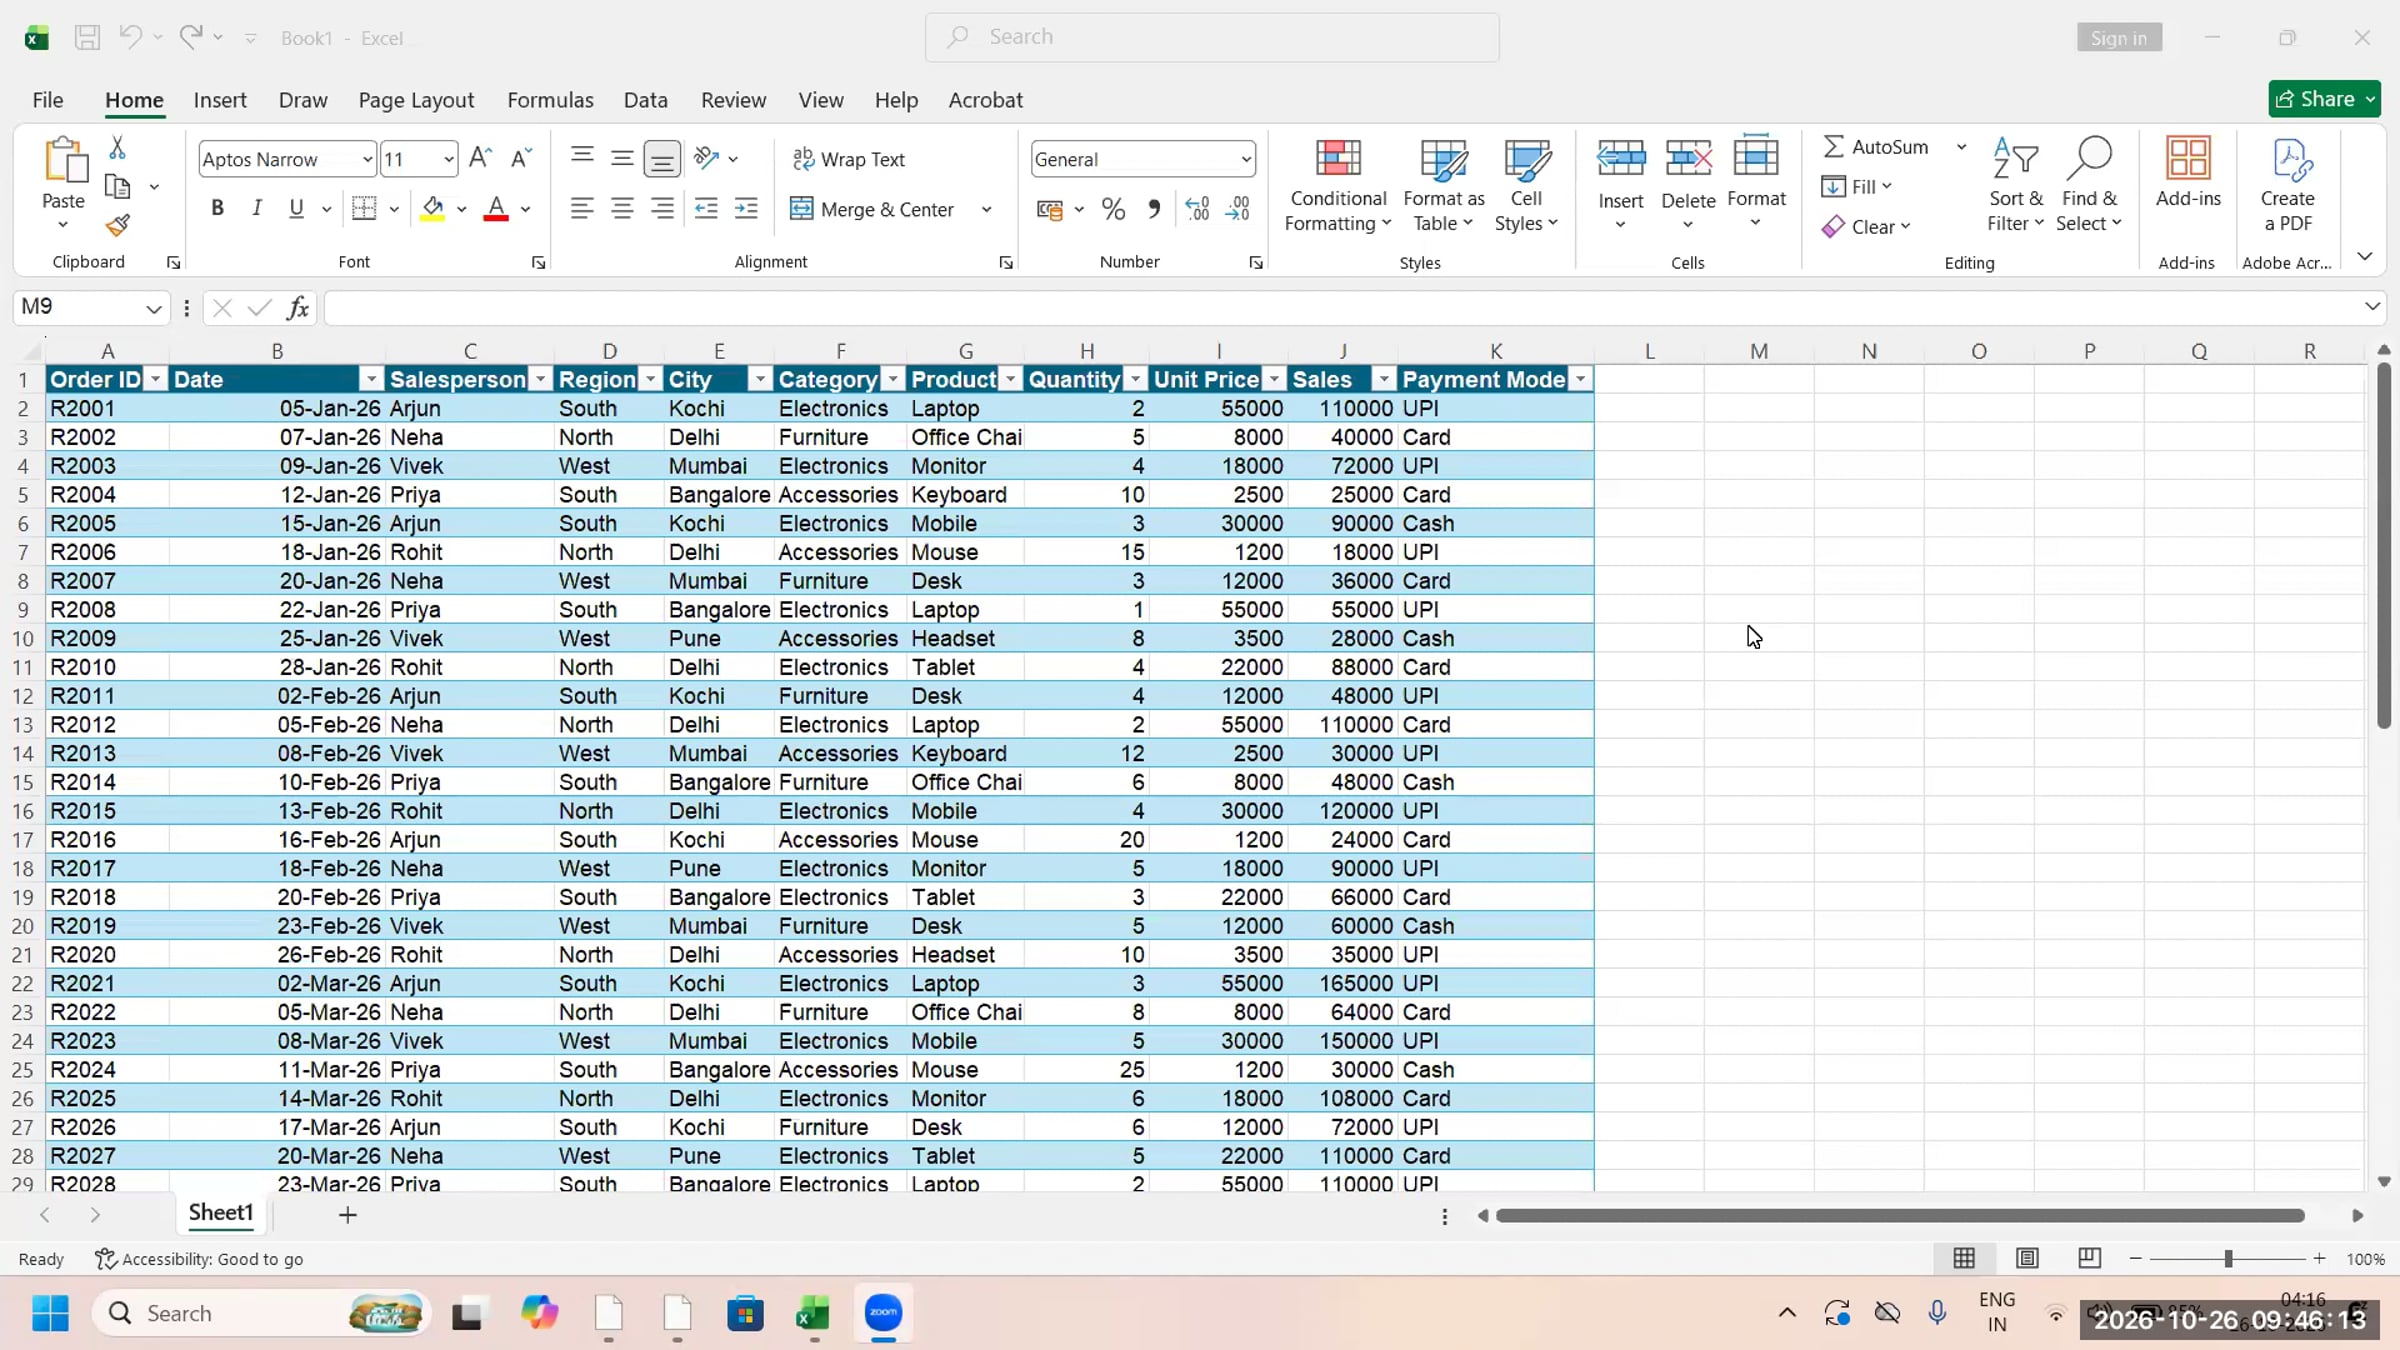Switch to Page Break Preview view
Image resolution: width=2400 pixels, height=1350 pixels.
(2089, 1258)
